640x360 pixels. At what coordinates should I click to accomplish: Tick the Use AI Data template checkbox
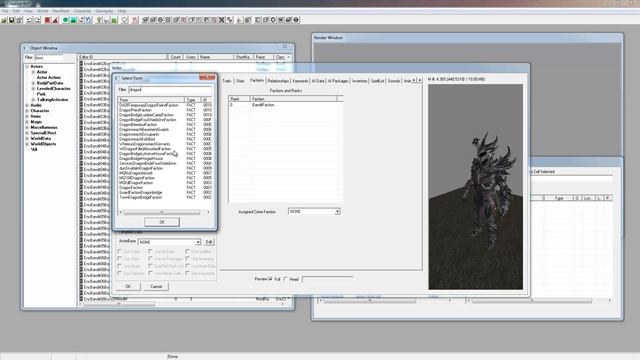[x=151, y=251]
